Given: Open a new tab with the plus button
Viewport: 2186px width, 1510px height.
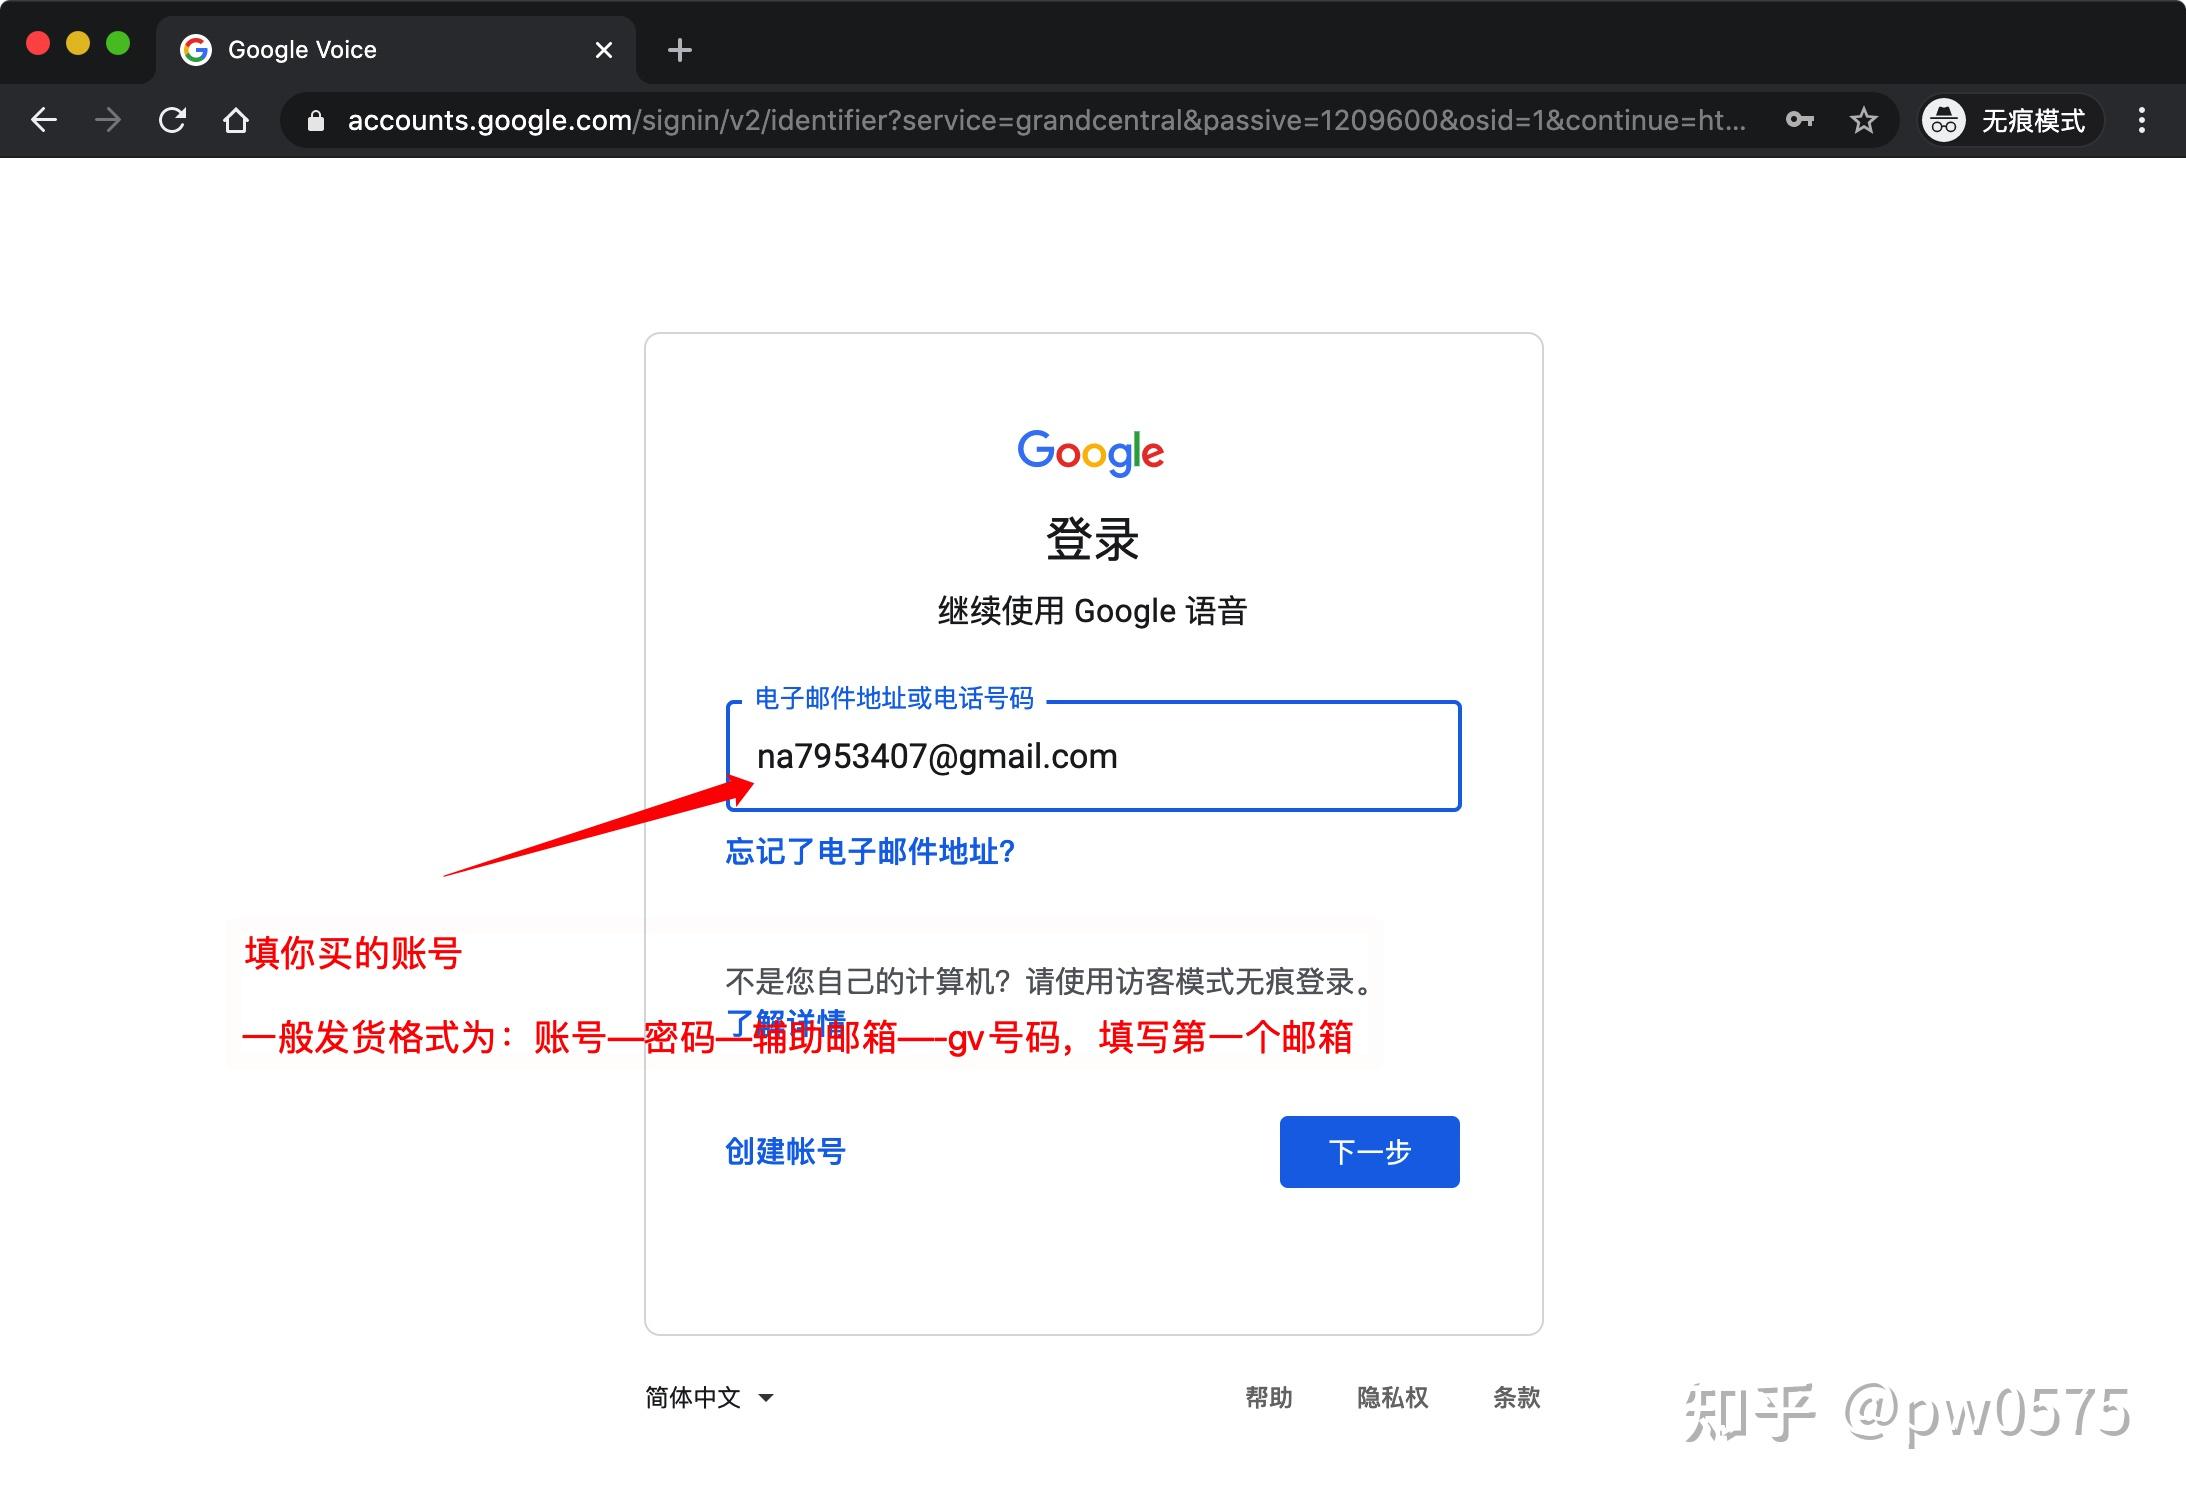Looking at the screenshot, I should coord(679,49).
